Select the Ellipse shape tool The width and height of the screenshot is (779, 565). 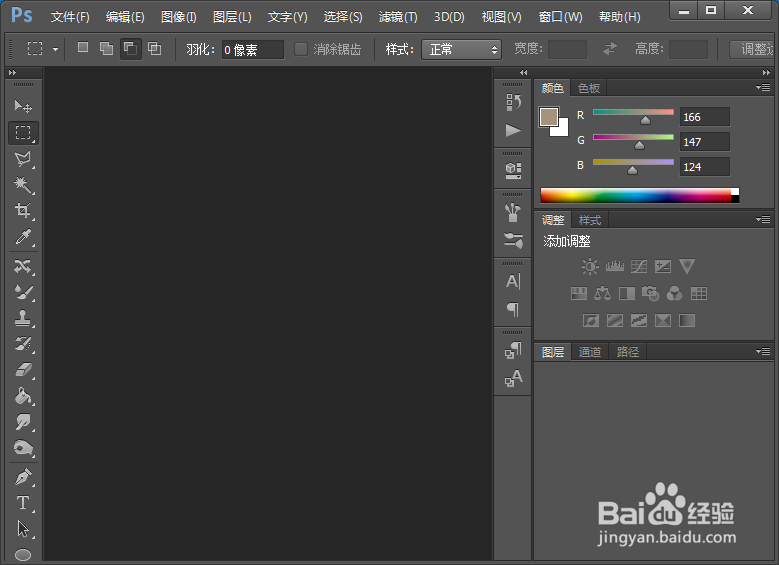tap(23, 554)
